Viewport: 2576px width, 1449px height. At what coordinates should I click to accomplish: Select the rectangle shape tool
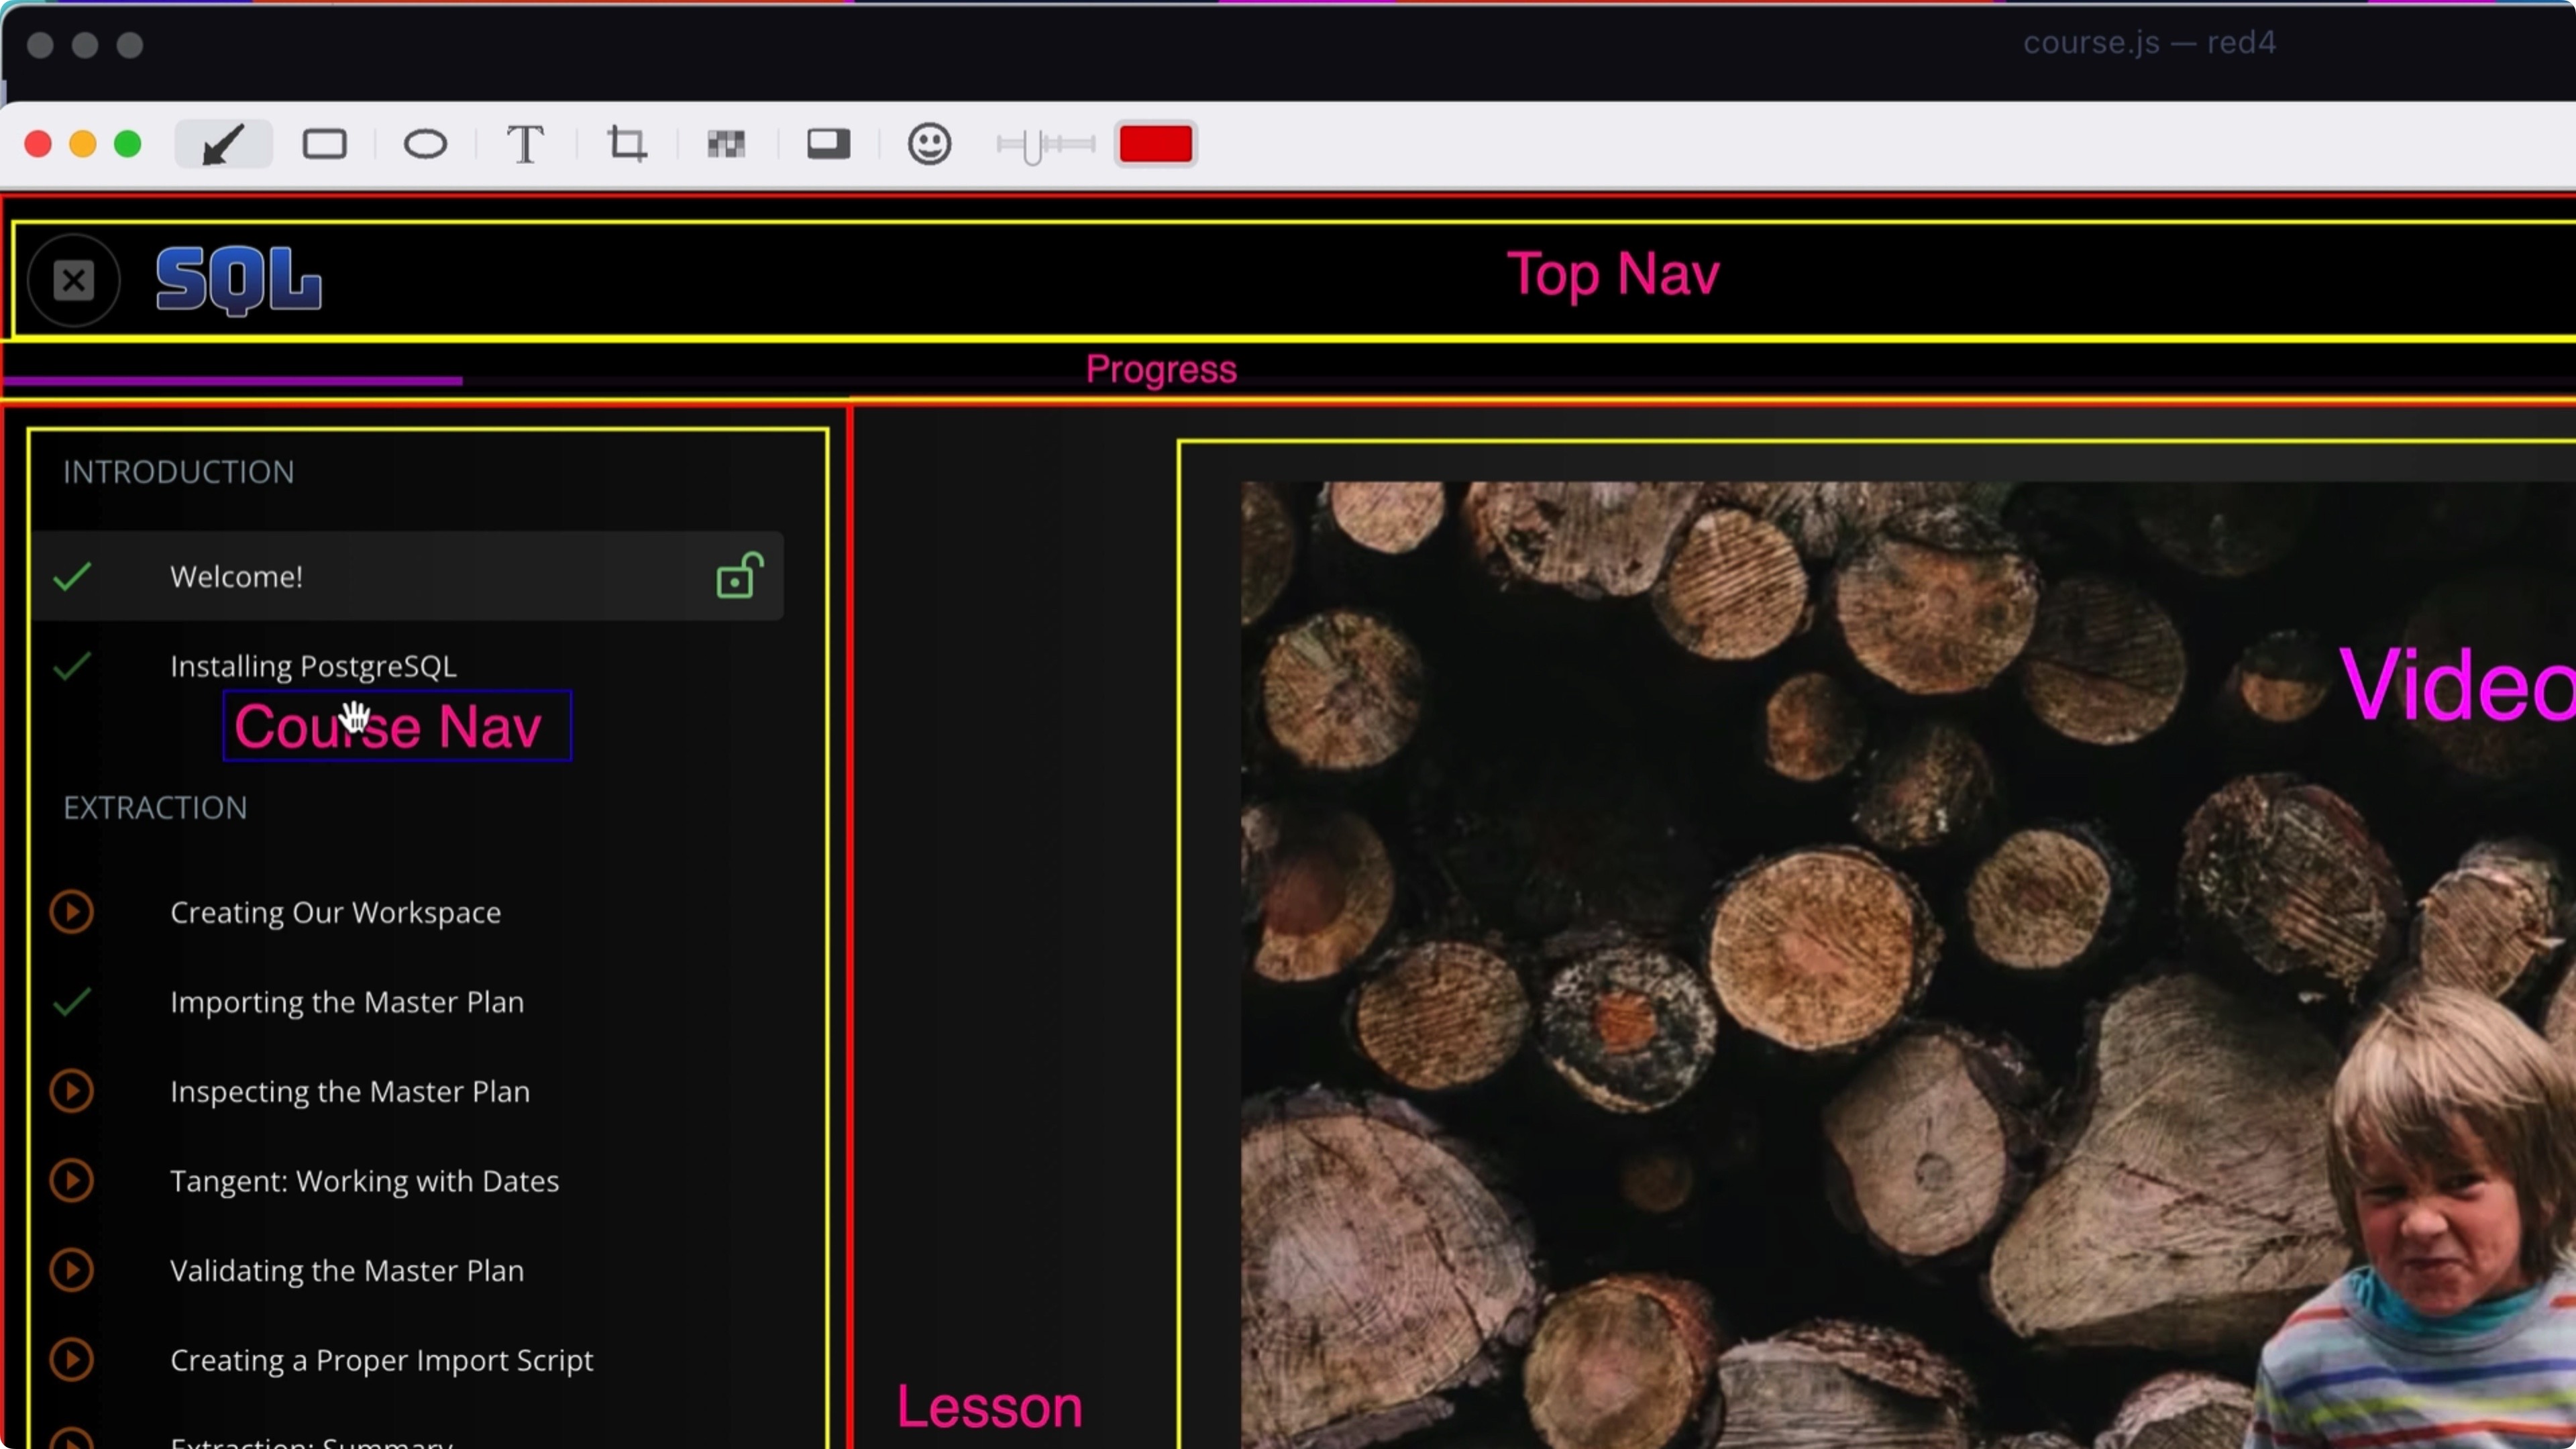tap(324, 144)
